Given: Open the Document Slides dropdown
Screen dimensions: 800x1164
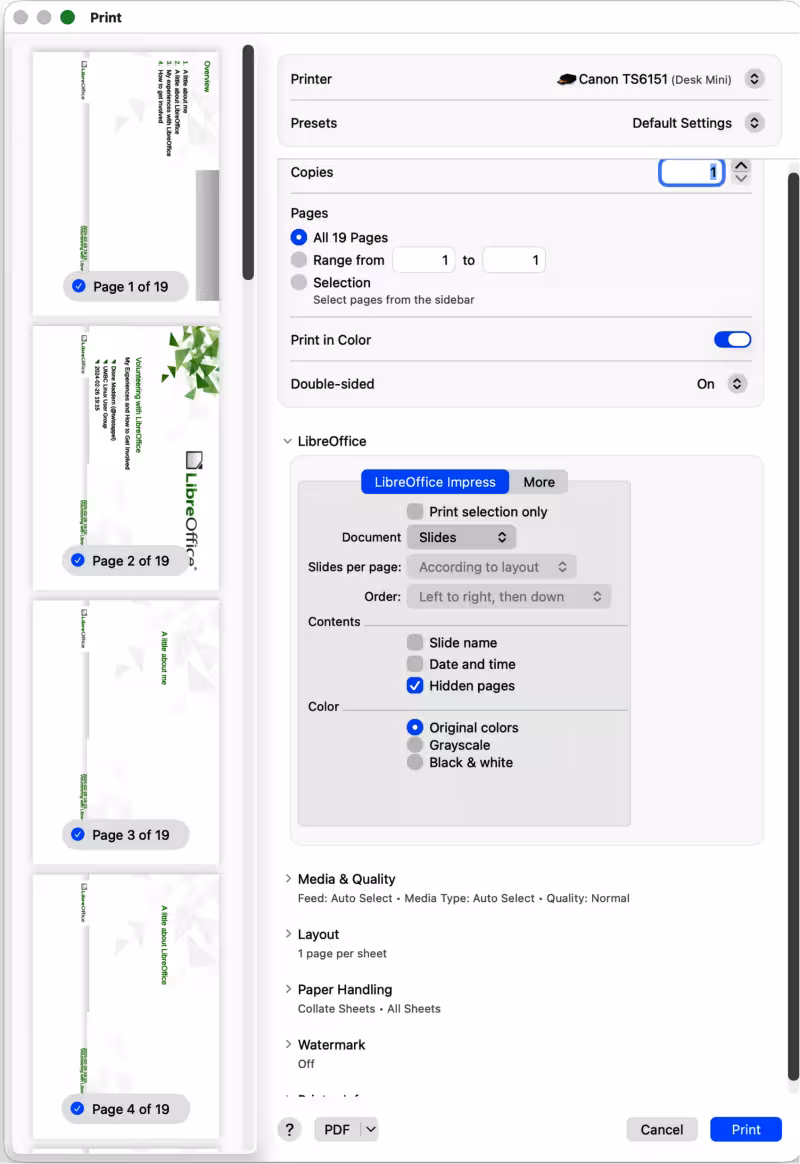Looking at the screenshot, I should pyautogui.click(x=462, y=537).
